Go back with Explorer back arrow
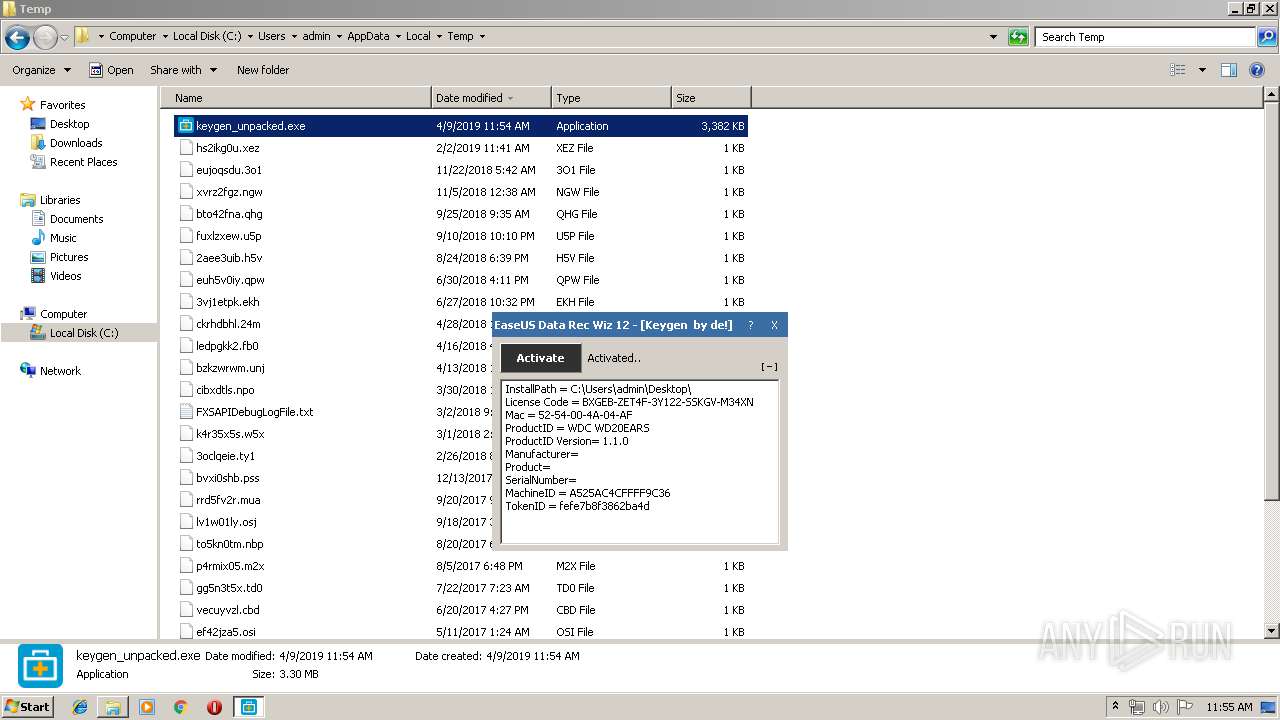1280x720 pixels. coord(17,37)
